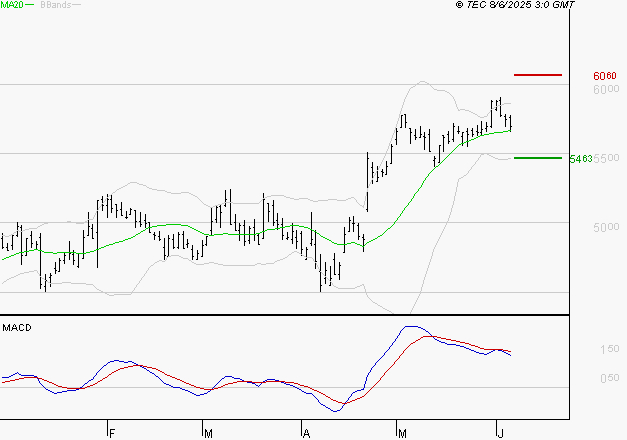
Task: Click the MACD indicator panel title
Action: pos(17,328)
